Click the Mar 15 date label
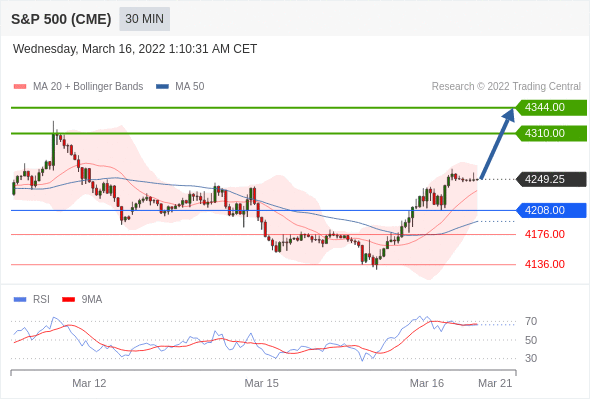The width and height of the screenshot is (590, 400). point(262,383)
